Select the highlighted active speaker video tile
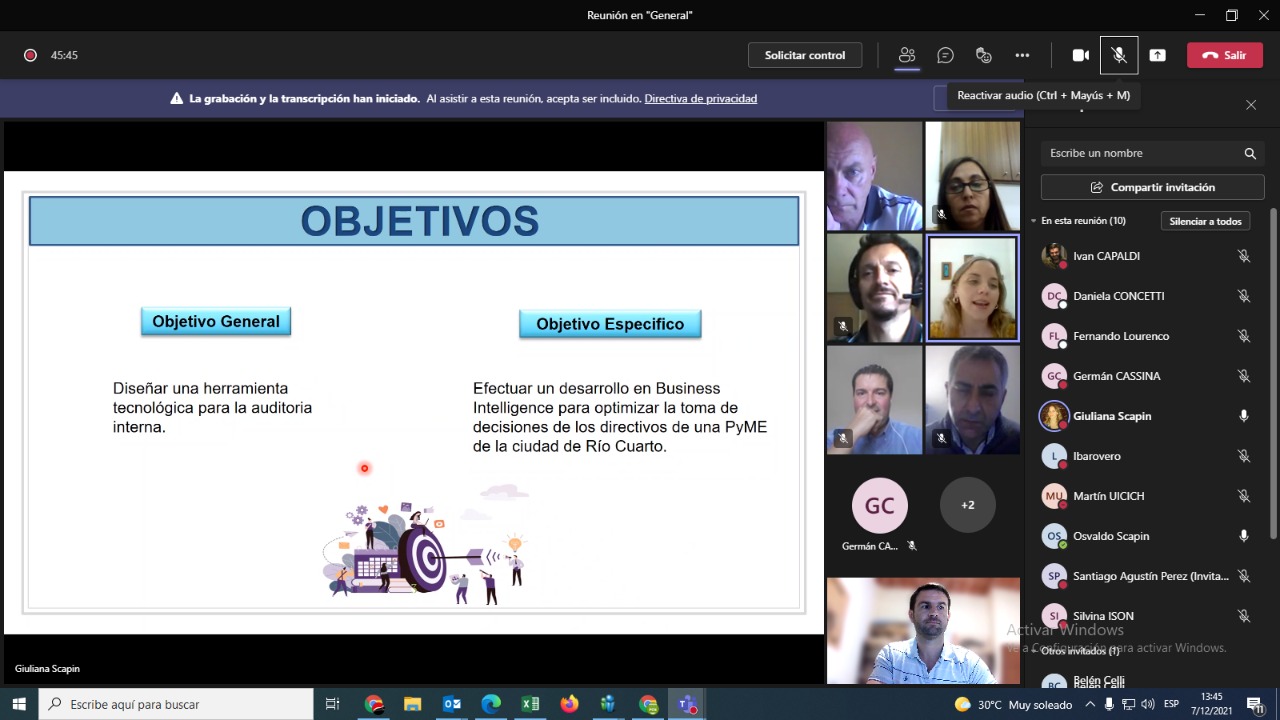This screenshot has height=720, width=1280. pyautogui.click(x=972, y=288)
